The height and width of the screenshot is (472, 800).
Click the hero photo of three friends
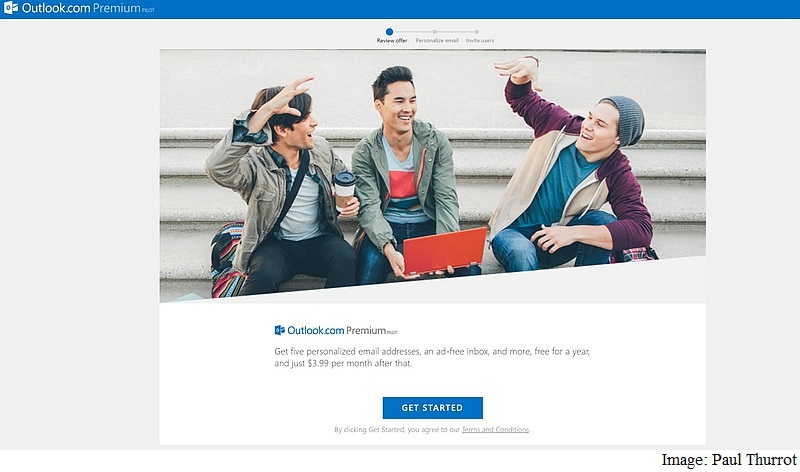[x=433, y=176]
